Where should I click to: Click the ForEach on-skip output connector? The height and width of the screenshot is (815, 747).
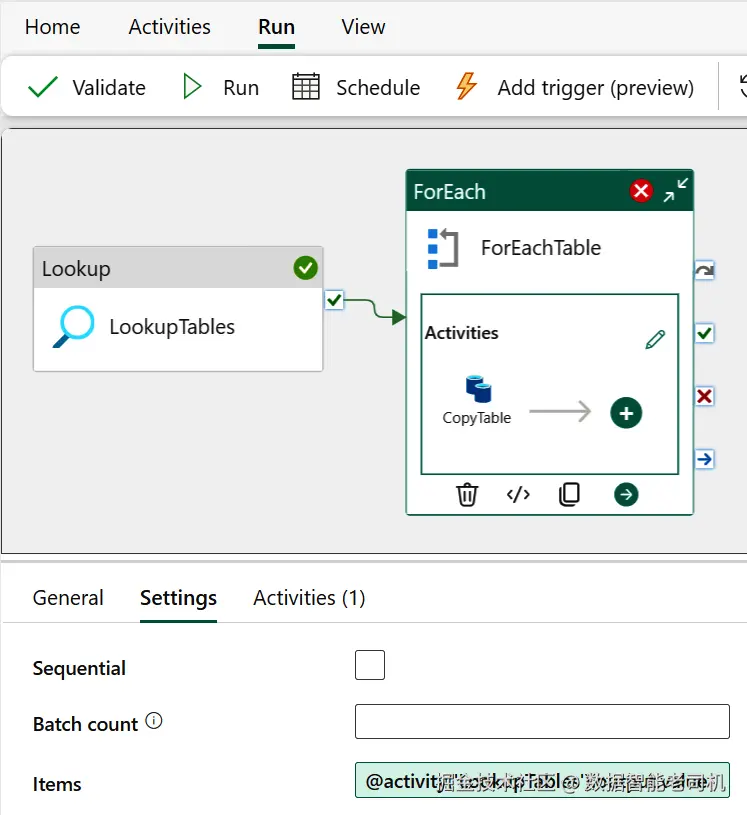pos(704,271)
